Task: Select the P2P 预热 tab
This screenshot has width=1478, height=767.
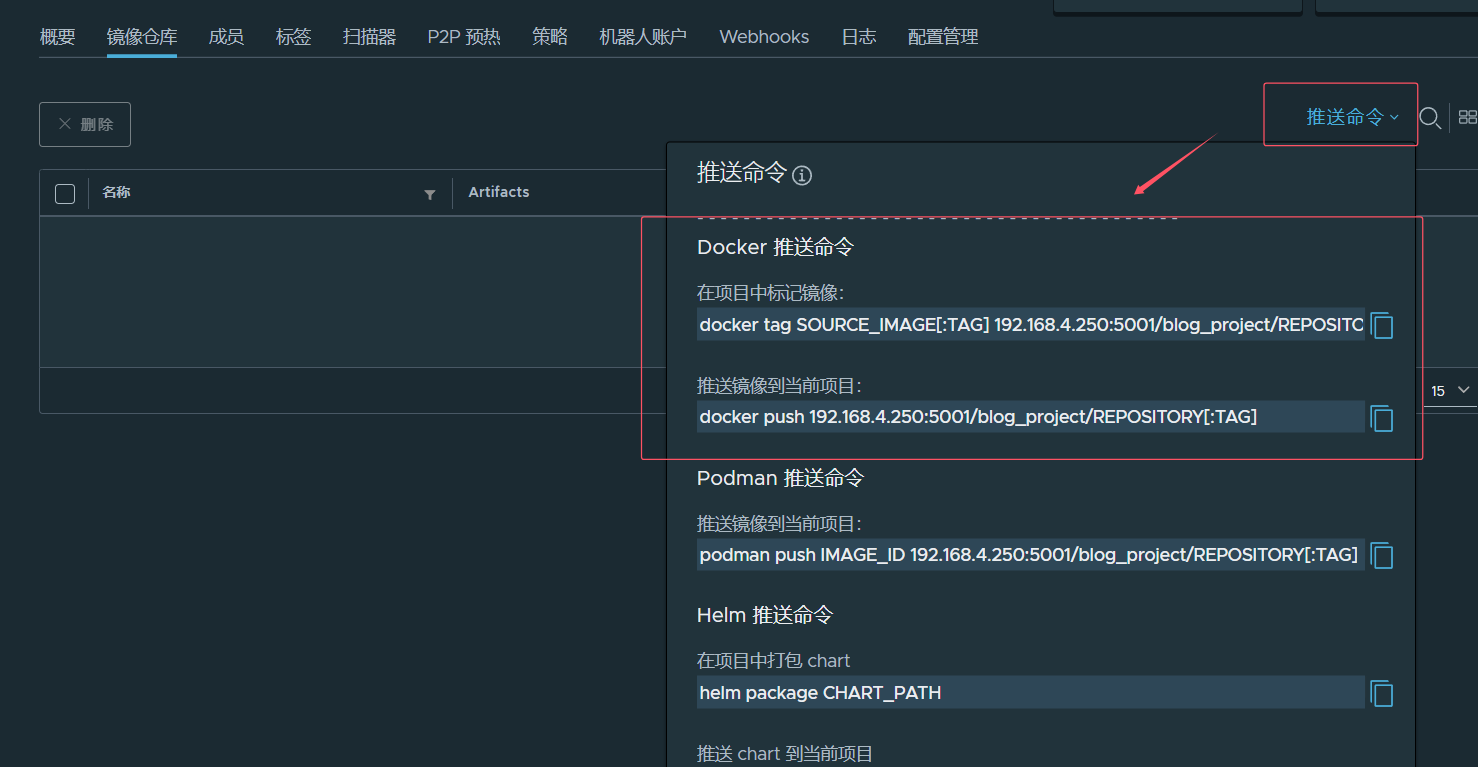Action: click(x=464, y=37)
